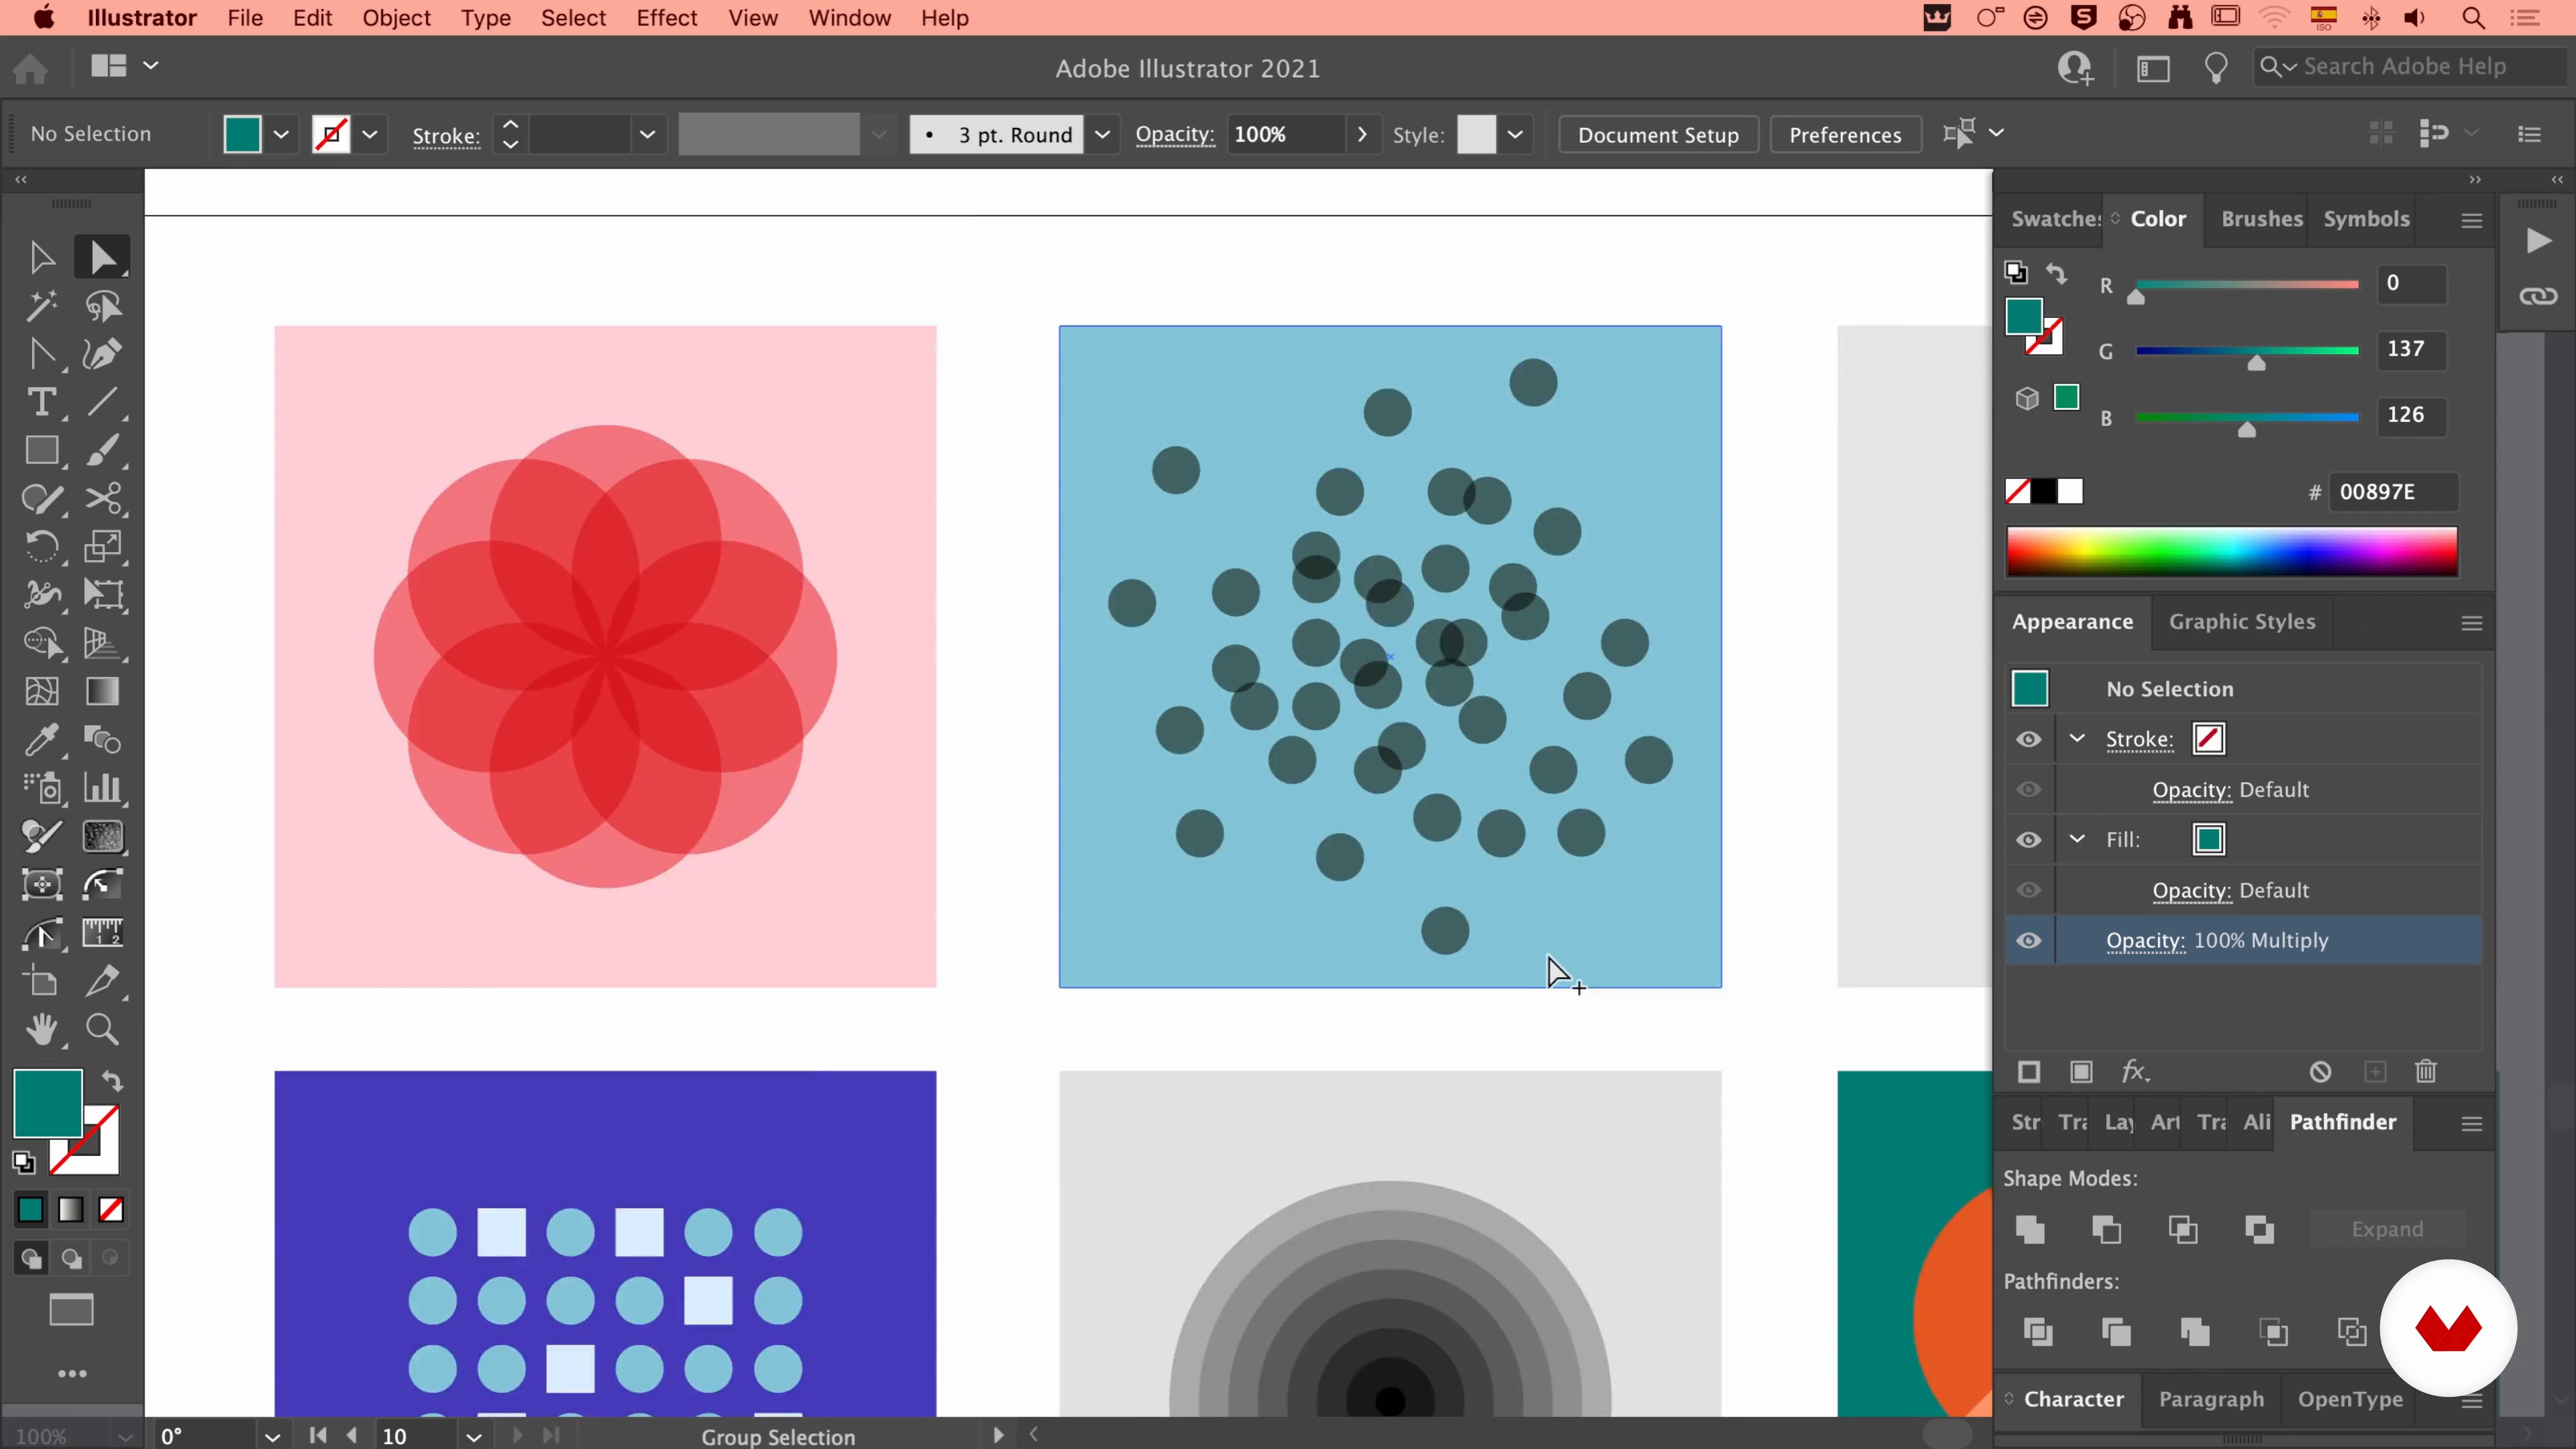2576x1449 pixels.
Task: Toggle visibility of the Fill attribute
Action: click(2028, 840)
